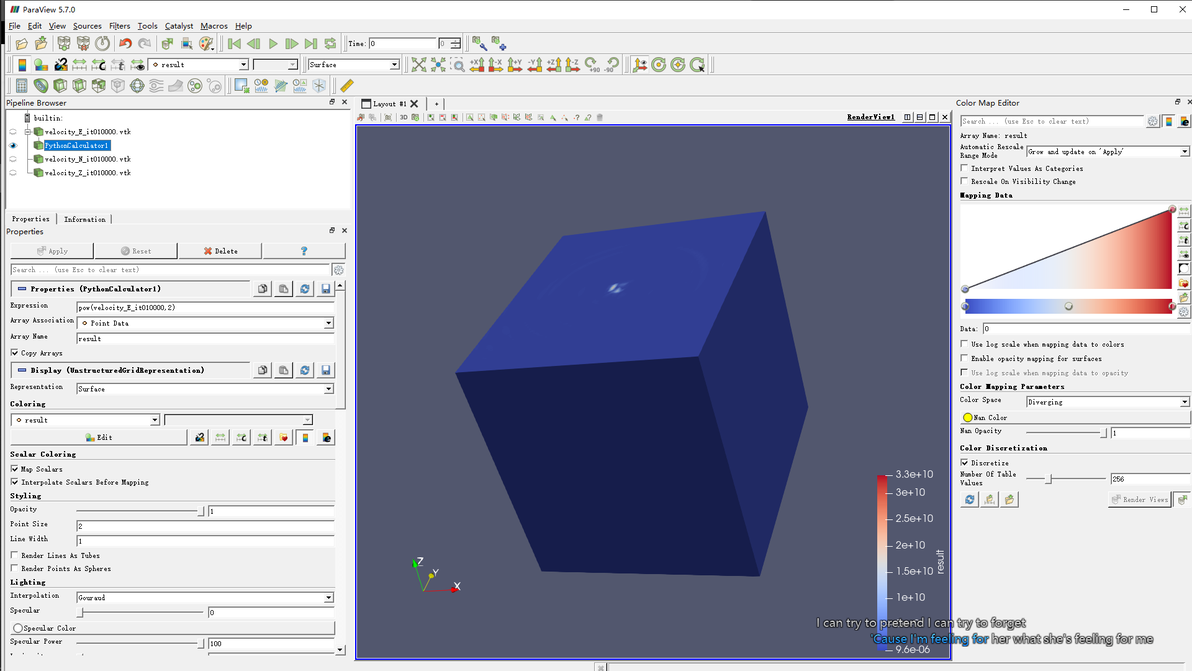Toggle the Discretize checkbox
This screenshot has width=1192, height=671.
(965, 463)
